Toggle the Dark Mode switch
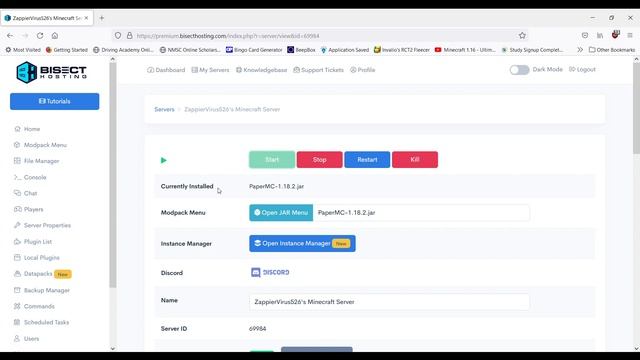Image resolution: width=640 pixels, height=360 pixels. click(519, 70)
